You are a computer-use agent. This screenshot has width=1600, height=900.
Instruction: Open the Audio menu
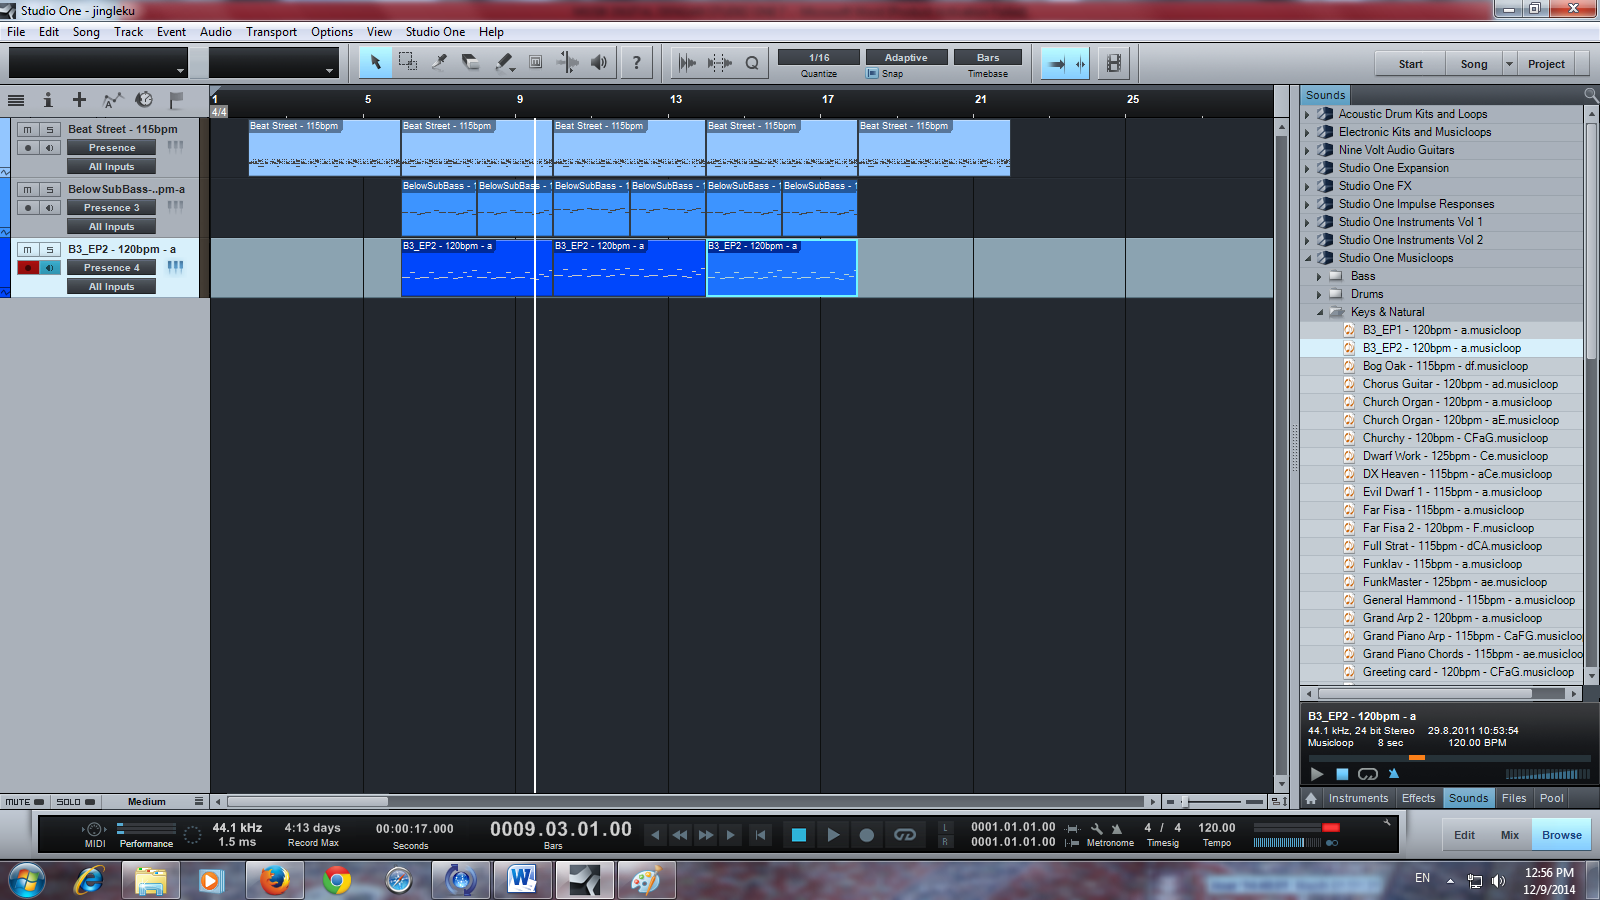(215, 32)
